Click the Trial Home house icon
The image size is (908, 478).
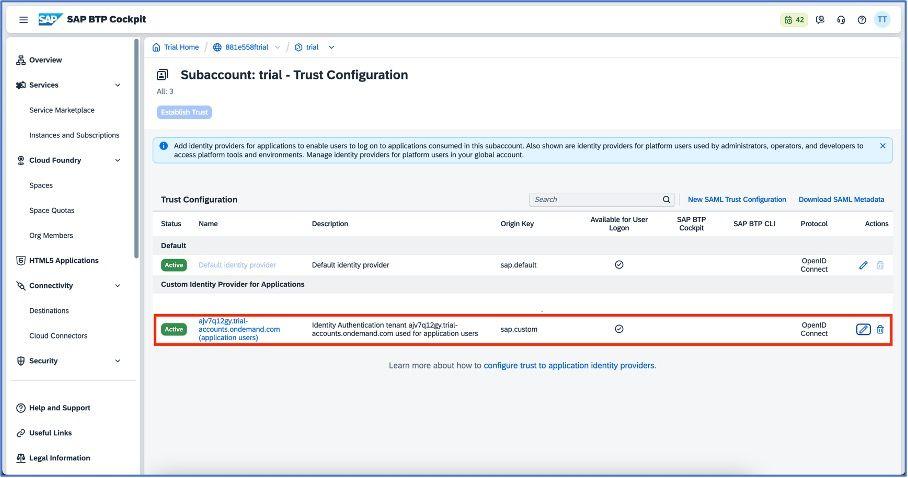click(156, 48)
